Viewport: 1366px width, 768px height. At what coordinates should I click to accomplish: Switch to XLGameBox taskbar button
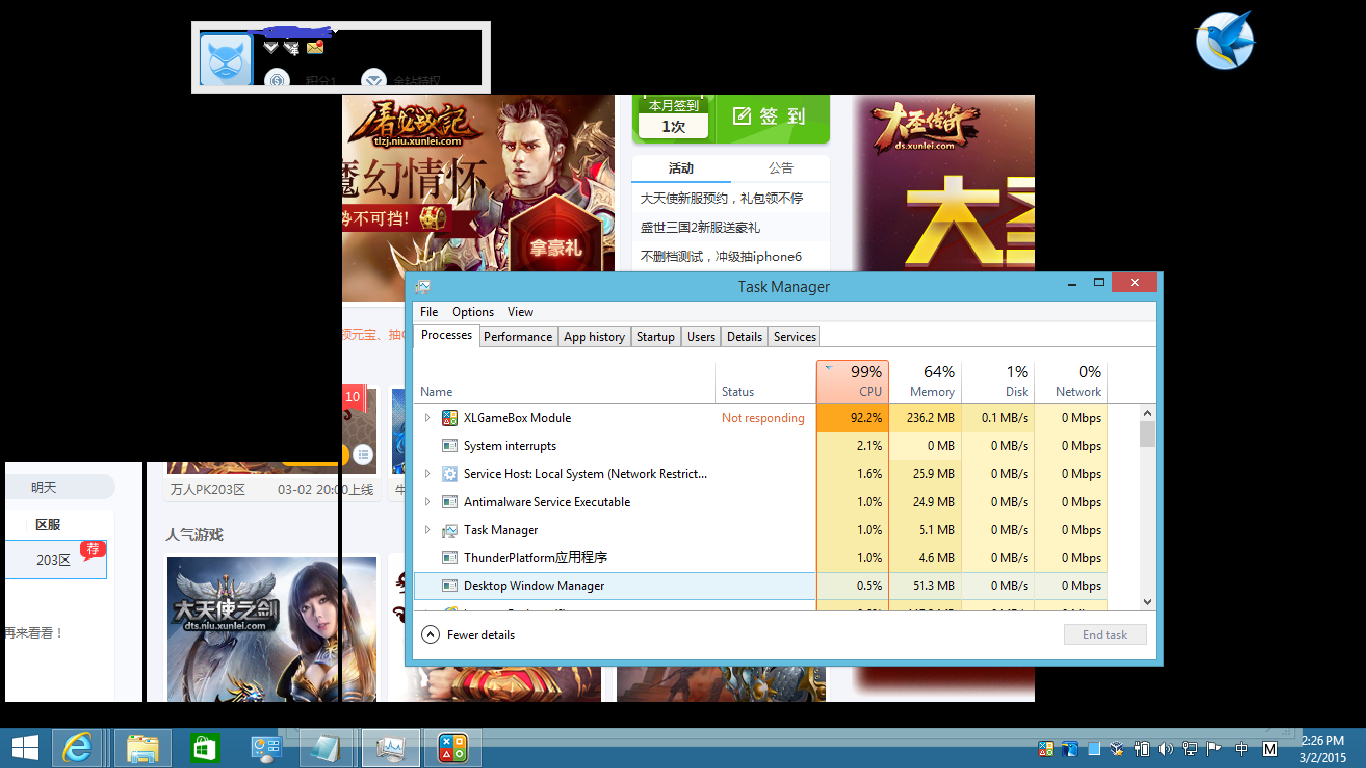(453, 748)
